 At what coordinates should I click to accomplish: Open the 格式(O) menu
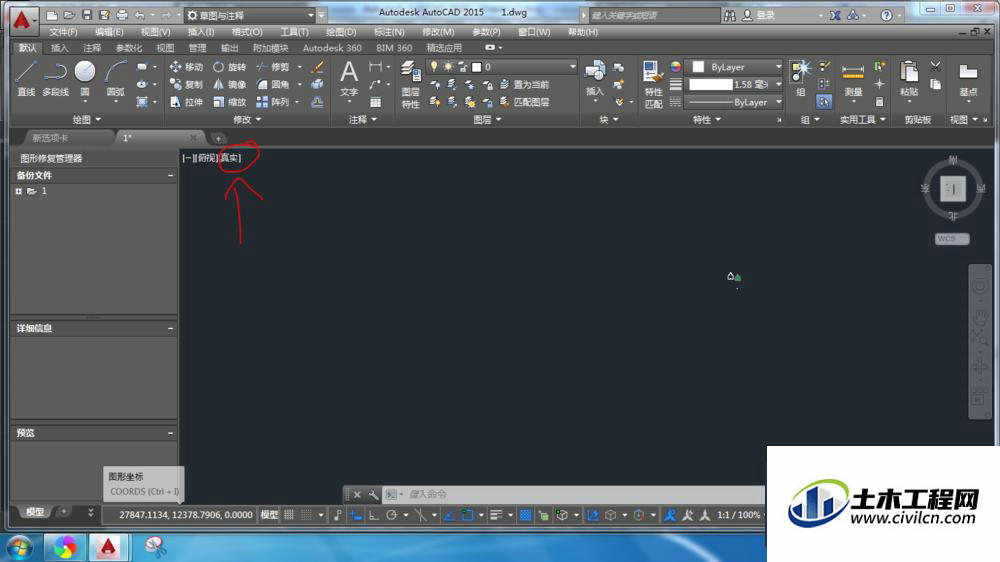(x=247, y=32)
